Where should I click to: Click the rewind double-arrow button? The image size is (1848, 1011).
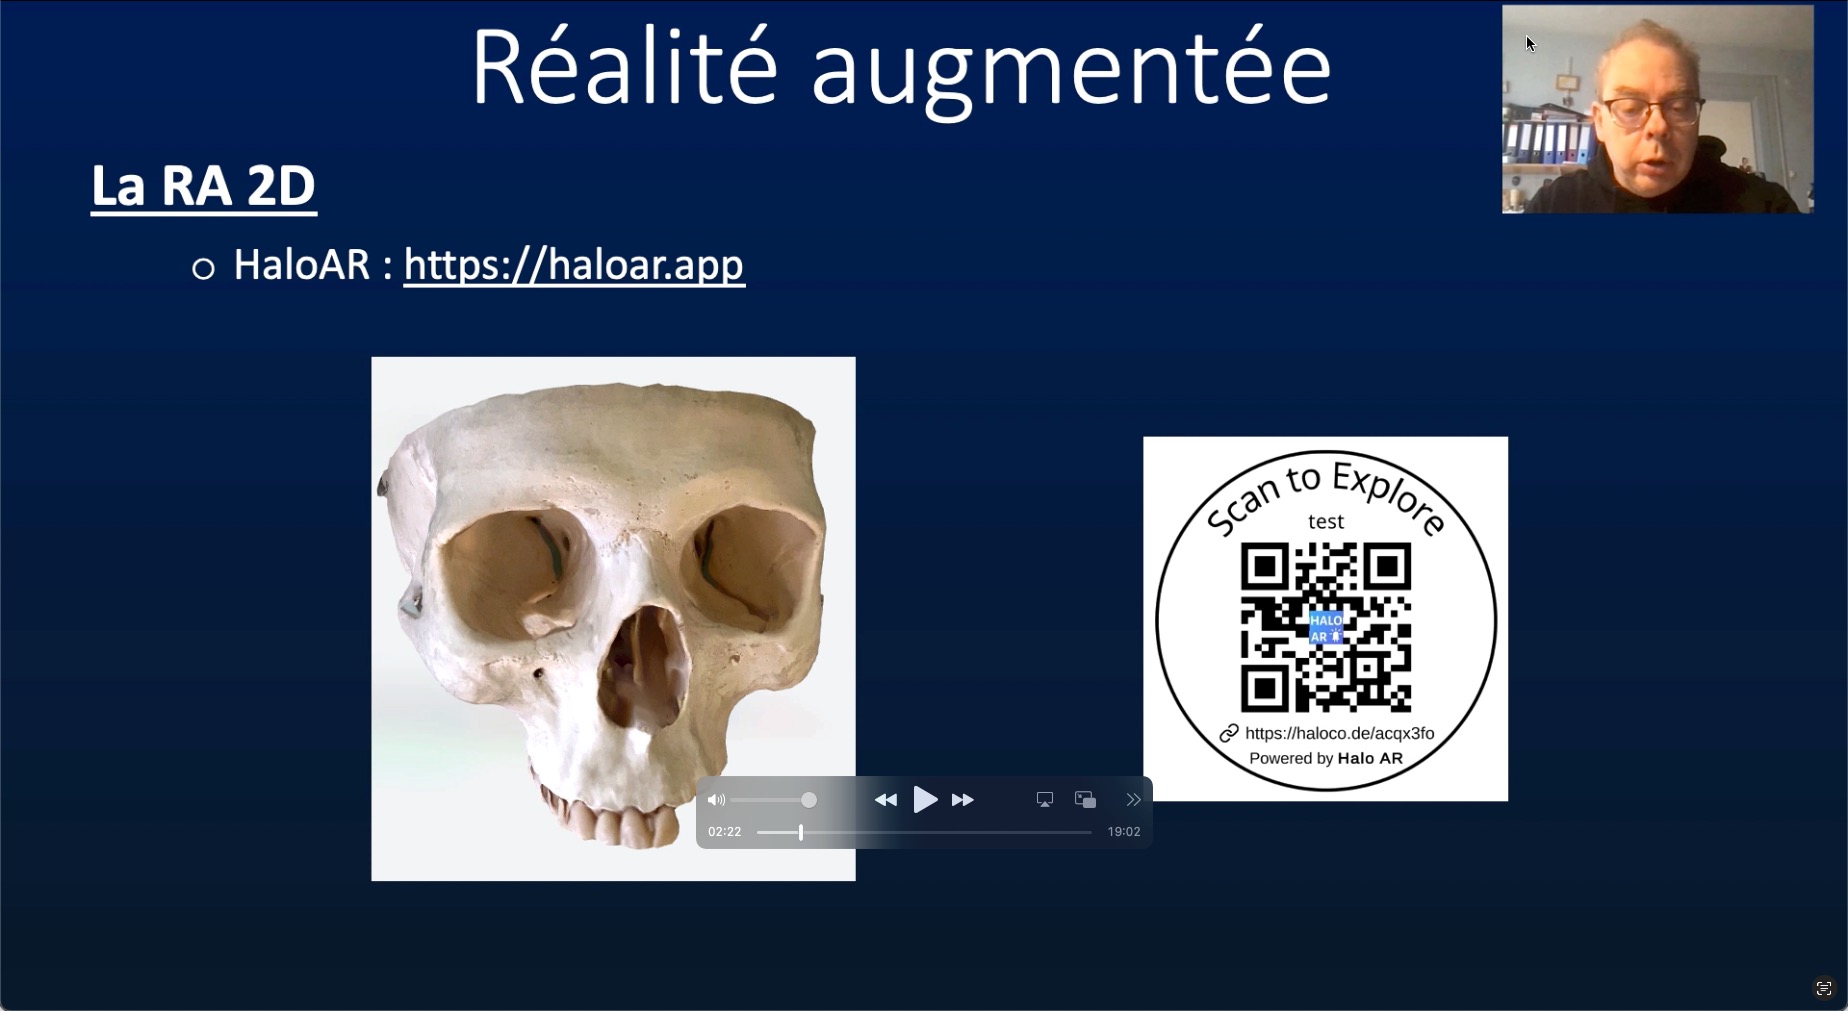(885, 800)
